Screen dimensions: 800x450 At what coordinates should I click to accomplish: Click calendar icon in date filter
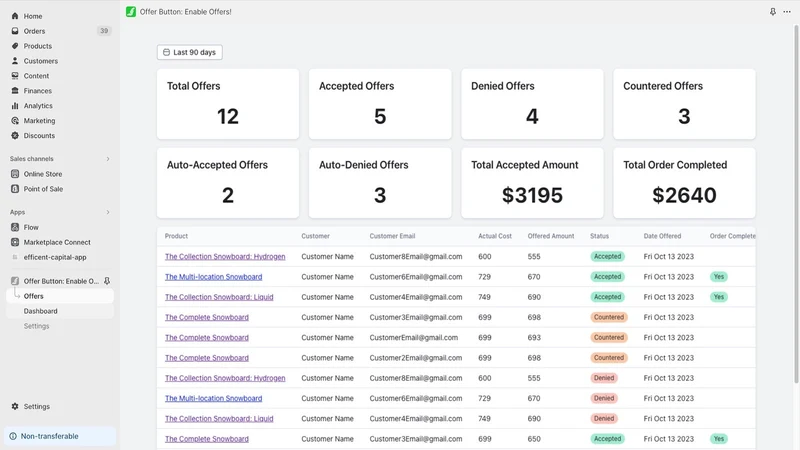166,52
